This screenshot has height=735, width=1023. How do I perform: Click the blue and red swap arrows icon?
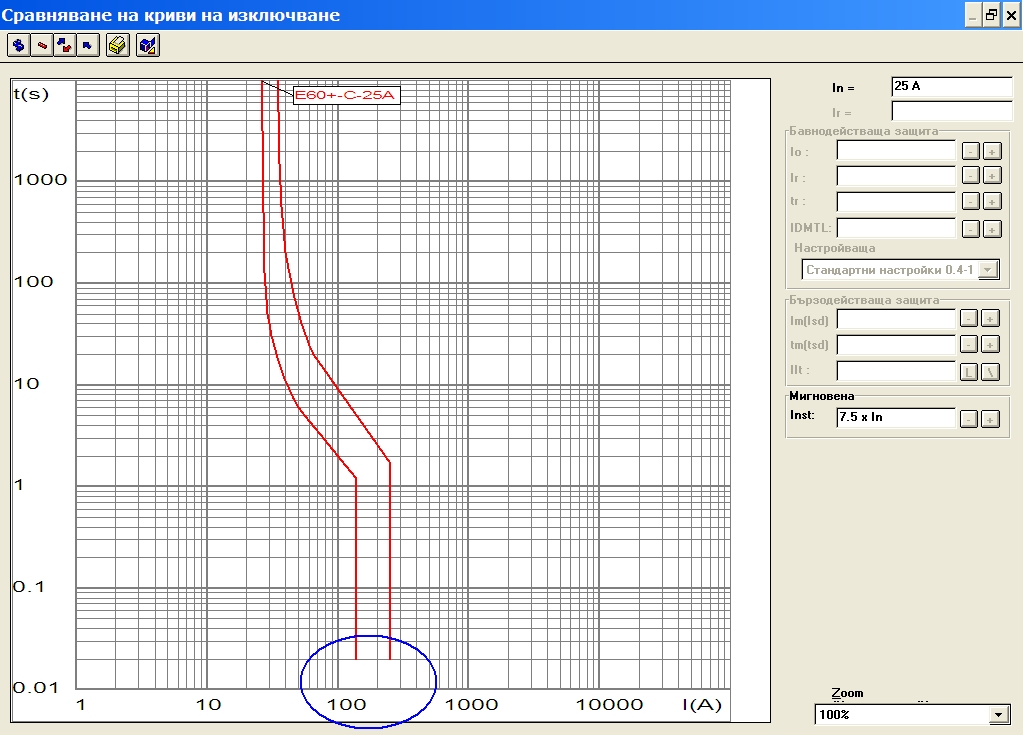pyautogui.click(x=64, y=45)
